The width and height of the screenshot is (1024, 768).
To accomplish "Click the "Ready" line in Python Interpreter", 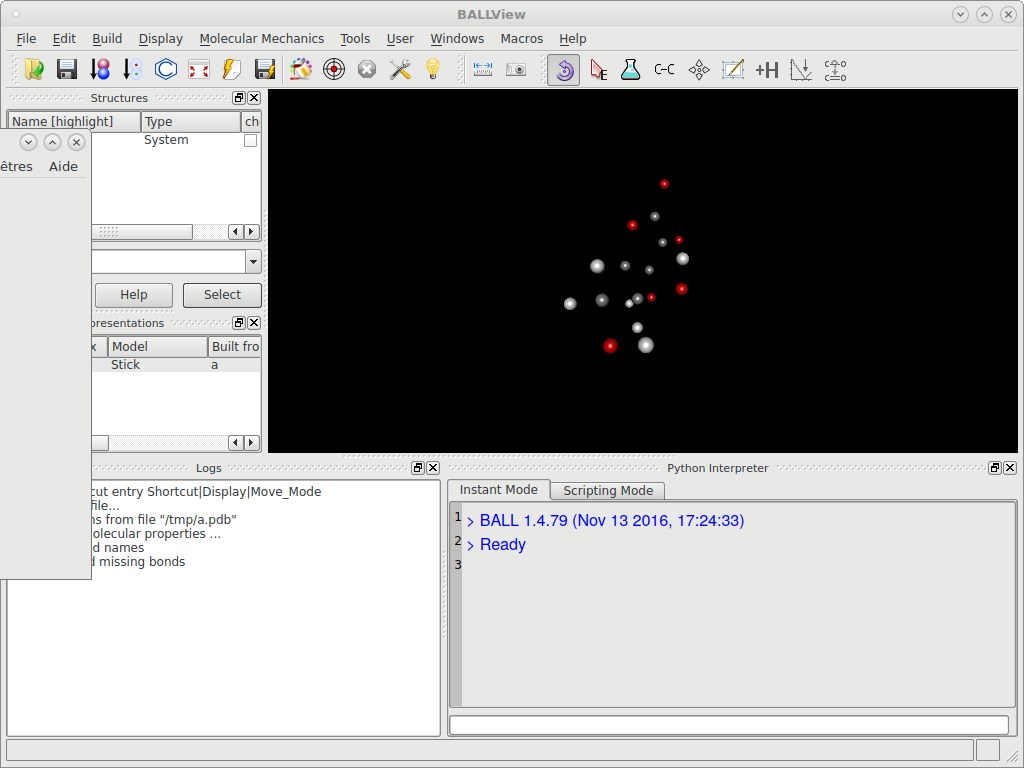I will point(502,545).
